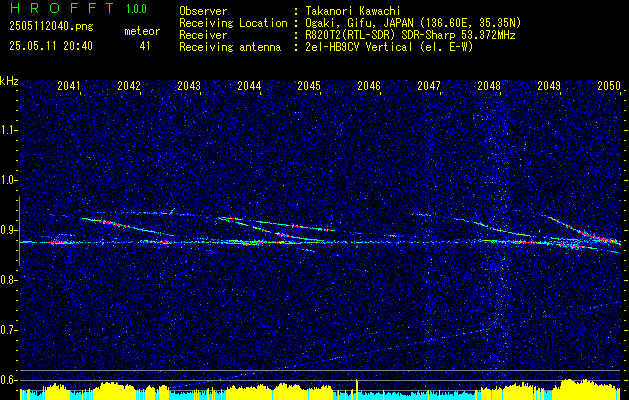Click time marker 2043
Viewport: 629px width, 400px height.
click(189, 85)
